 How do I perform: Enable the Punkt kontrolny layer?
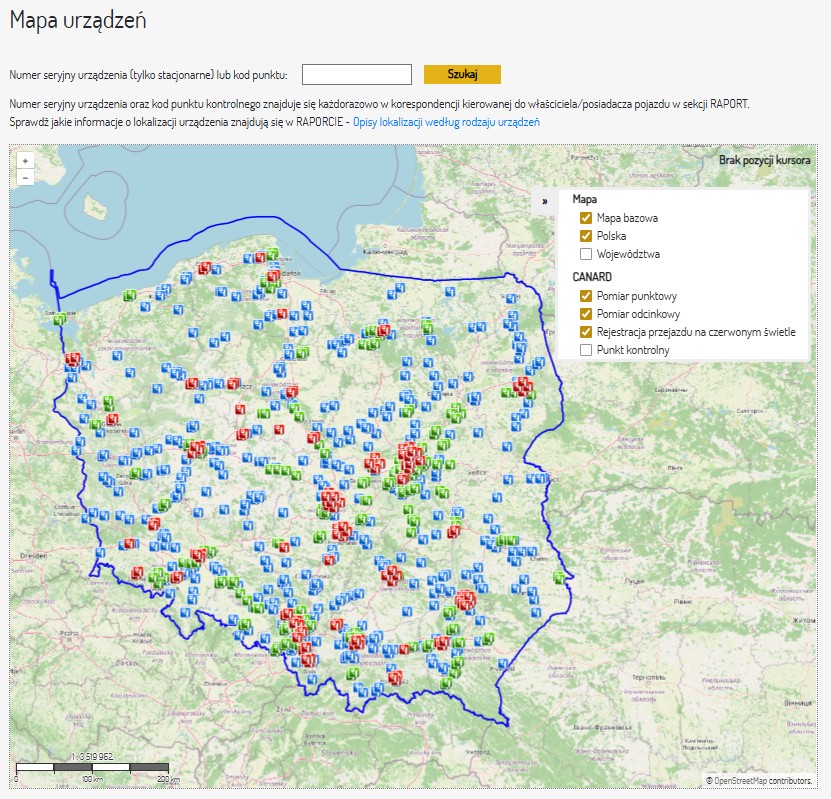[585, 349]
